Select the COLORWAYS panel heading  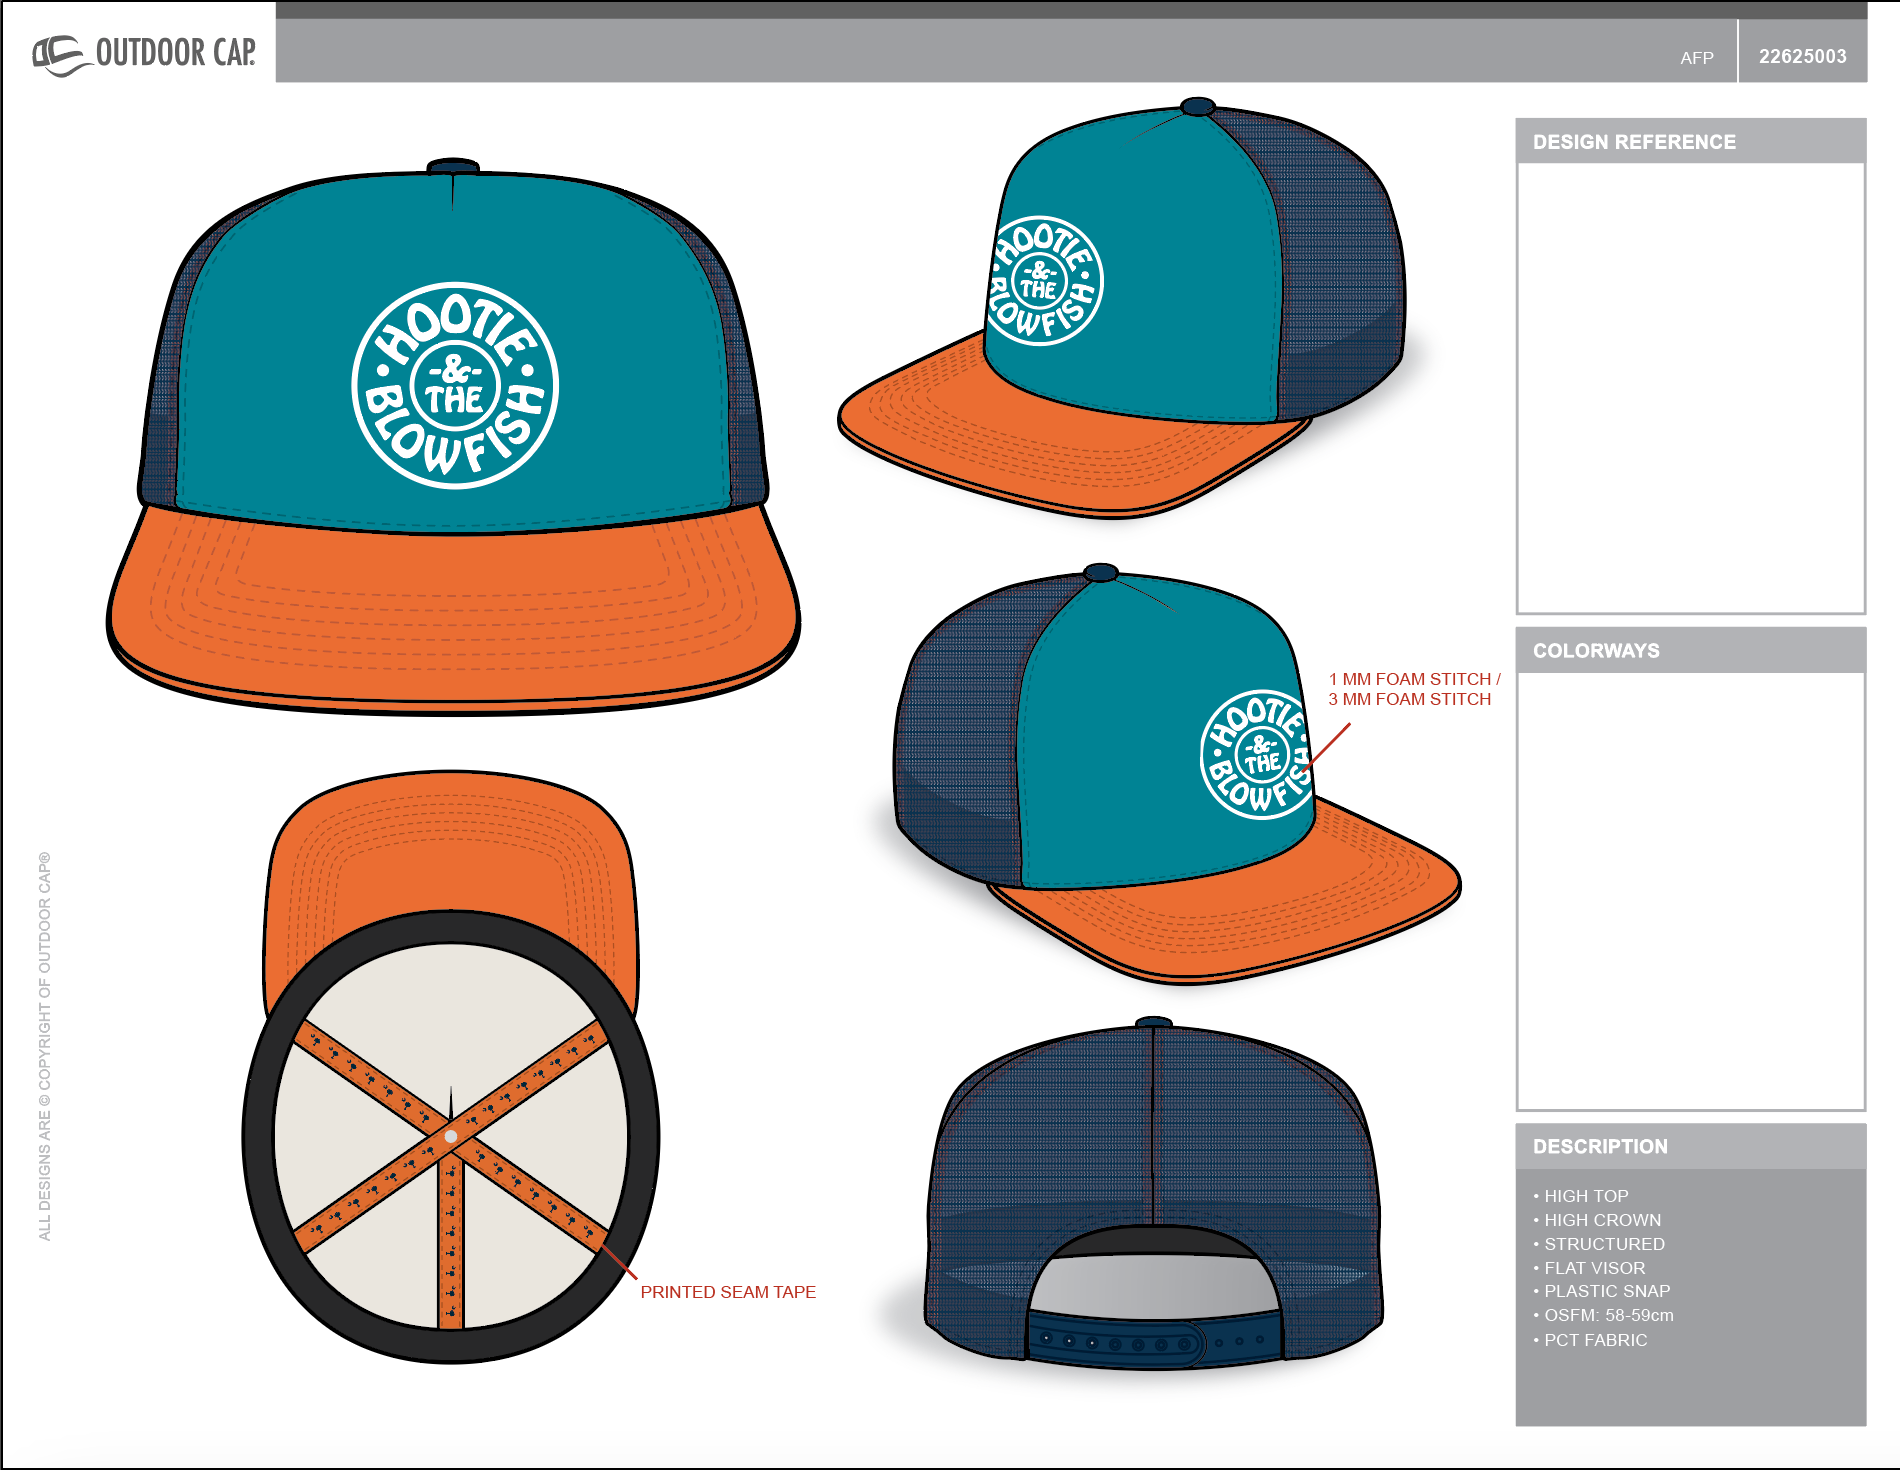click(x=1596, y=651)
